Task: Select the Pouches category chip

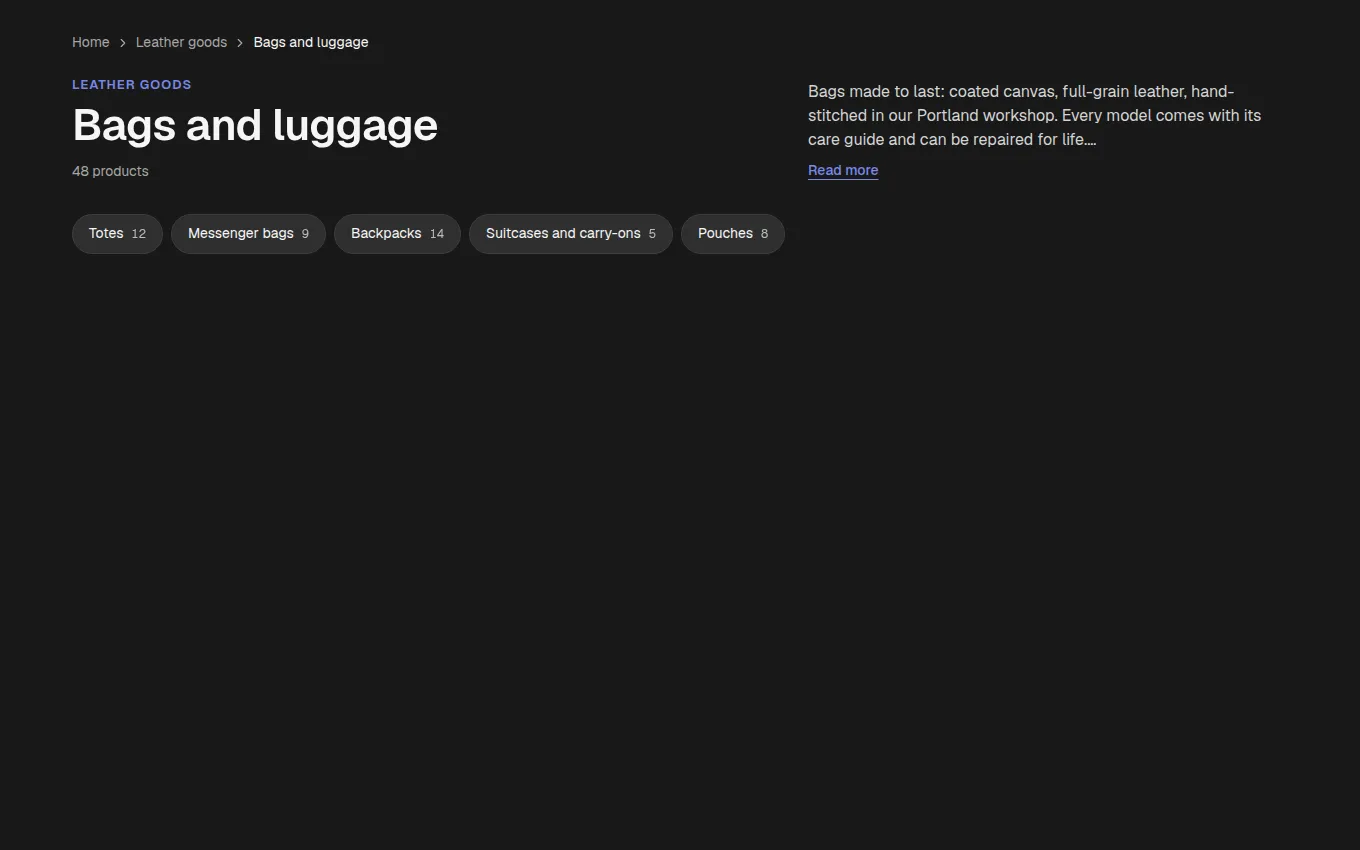Action: pos(733,234)
